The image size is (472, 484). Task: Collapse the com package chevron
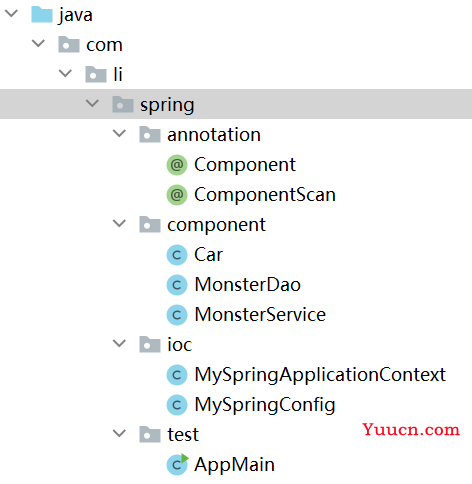pos(38,43)
